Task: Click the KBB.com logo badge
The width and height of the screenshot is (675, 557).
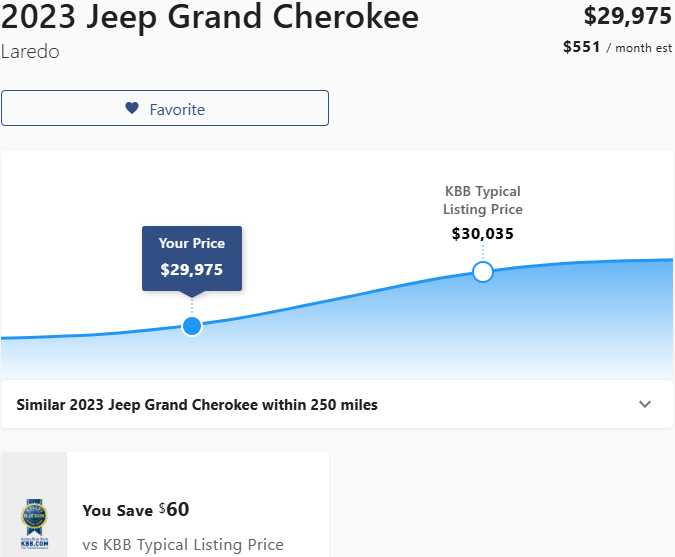Action: tap(33, 520)
